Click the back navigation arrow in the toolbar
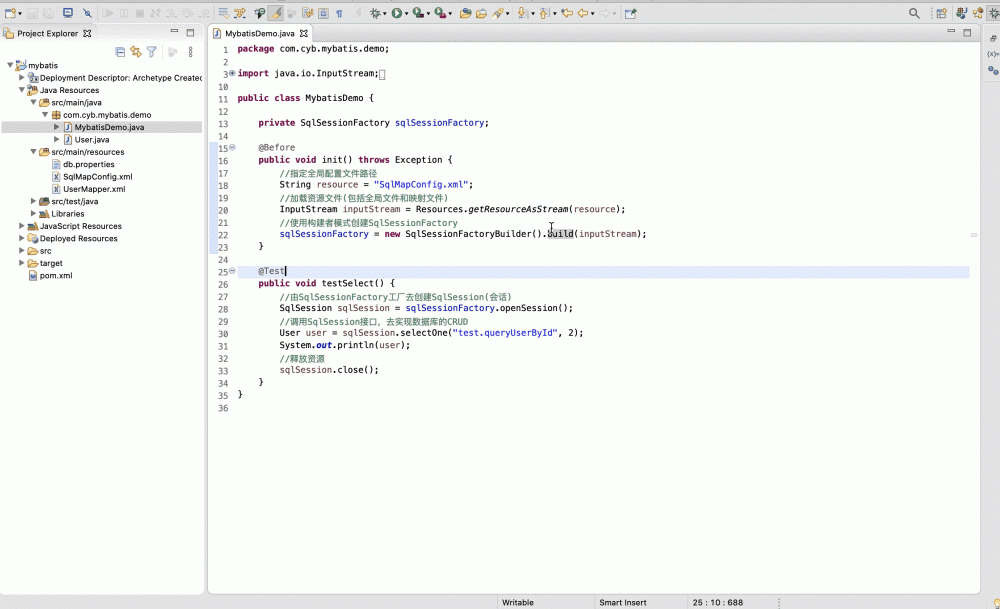Screen dimensions: 1000x609 pyautogui.click(x=582, y=14)
